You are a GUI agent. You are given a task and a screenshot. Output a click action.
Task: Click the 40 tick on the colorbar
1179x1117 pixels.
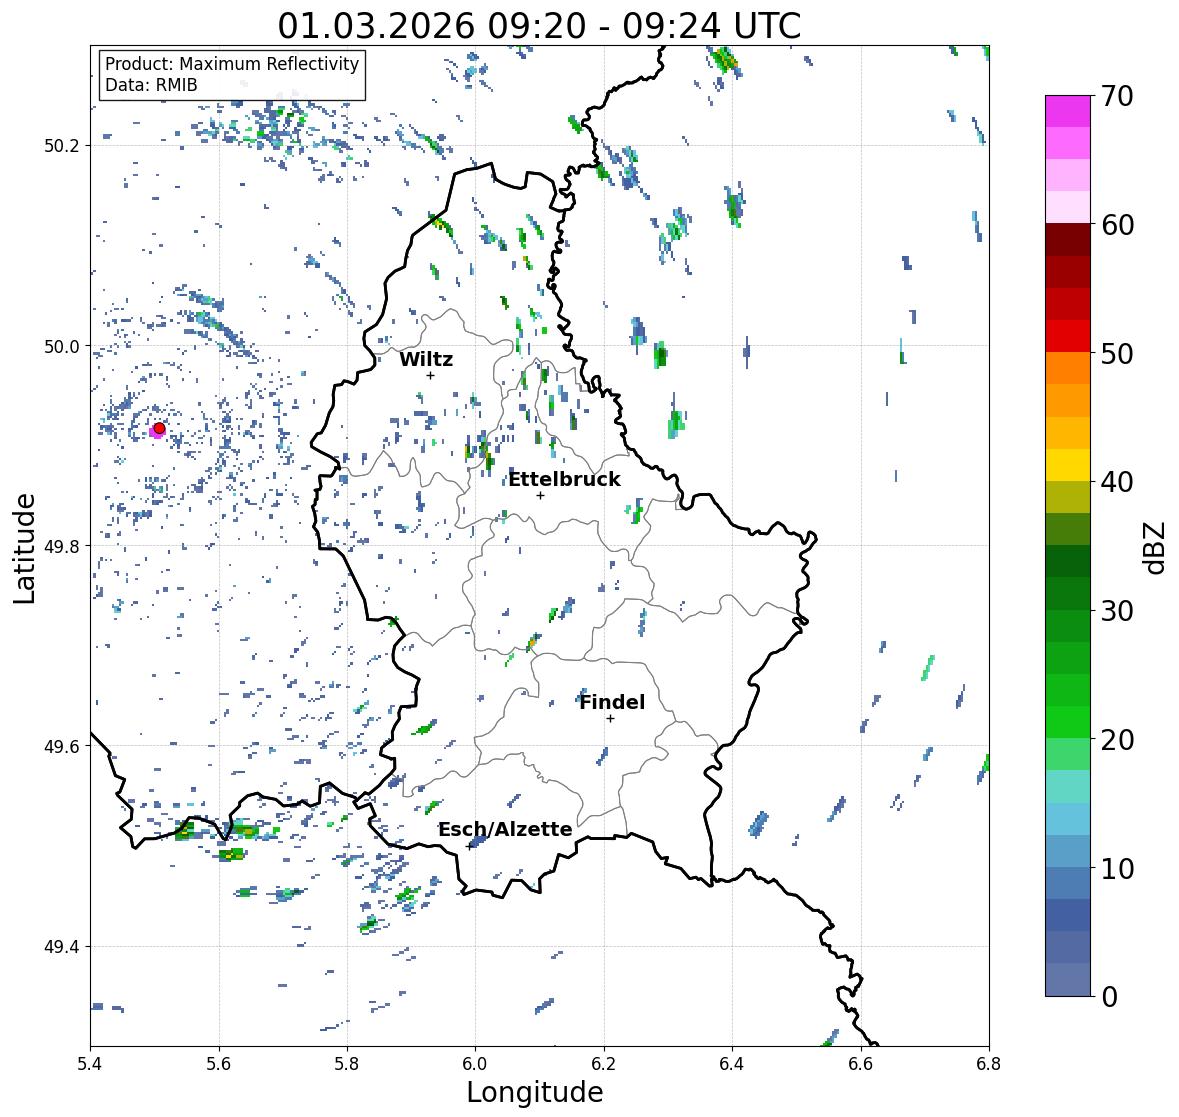click(1117, 482)
